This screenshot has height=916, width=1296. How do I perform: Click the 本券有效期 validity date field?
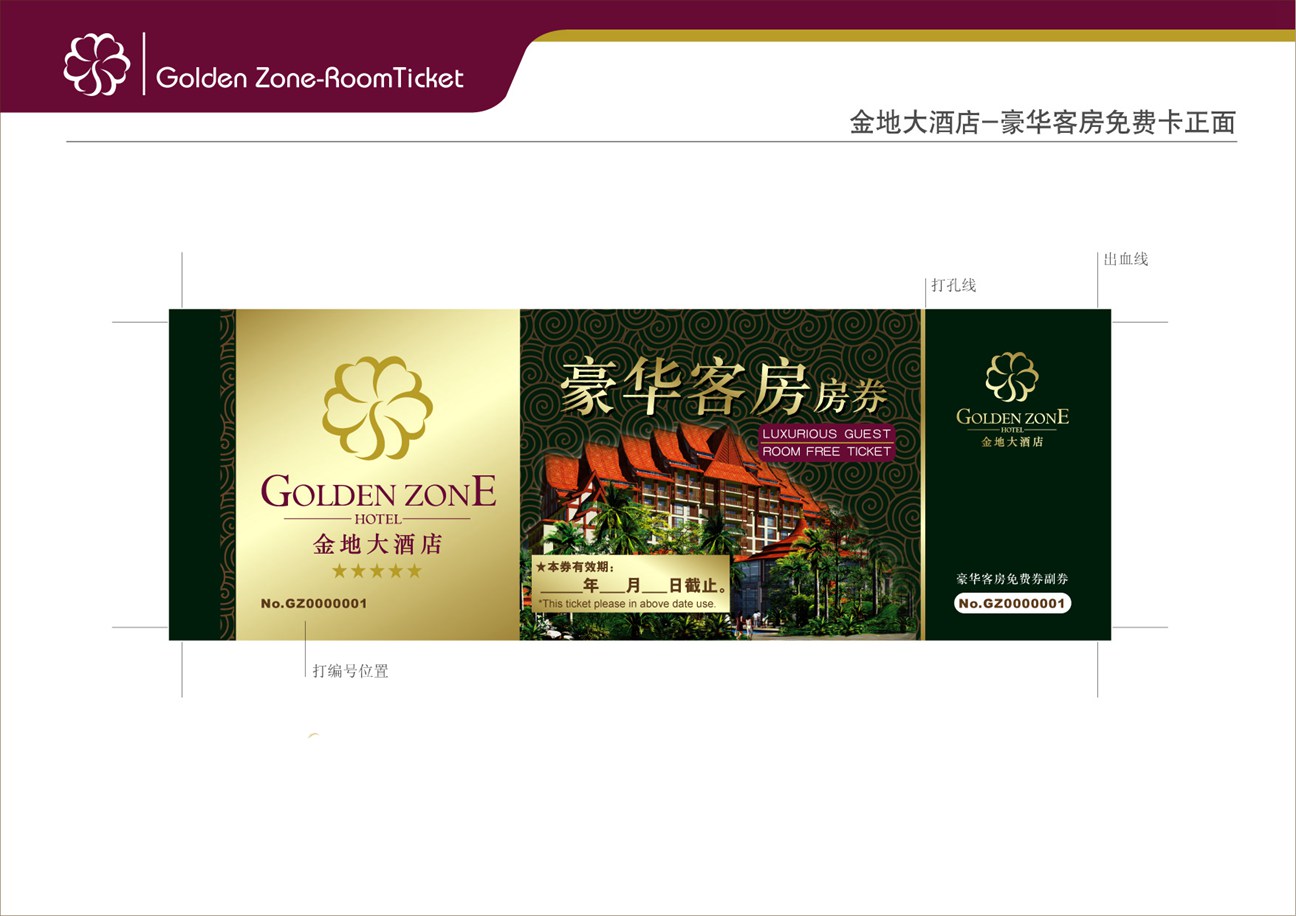(x=630, y=585)
